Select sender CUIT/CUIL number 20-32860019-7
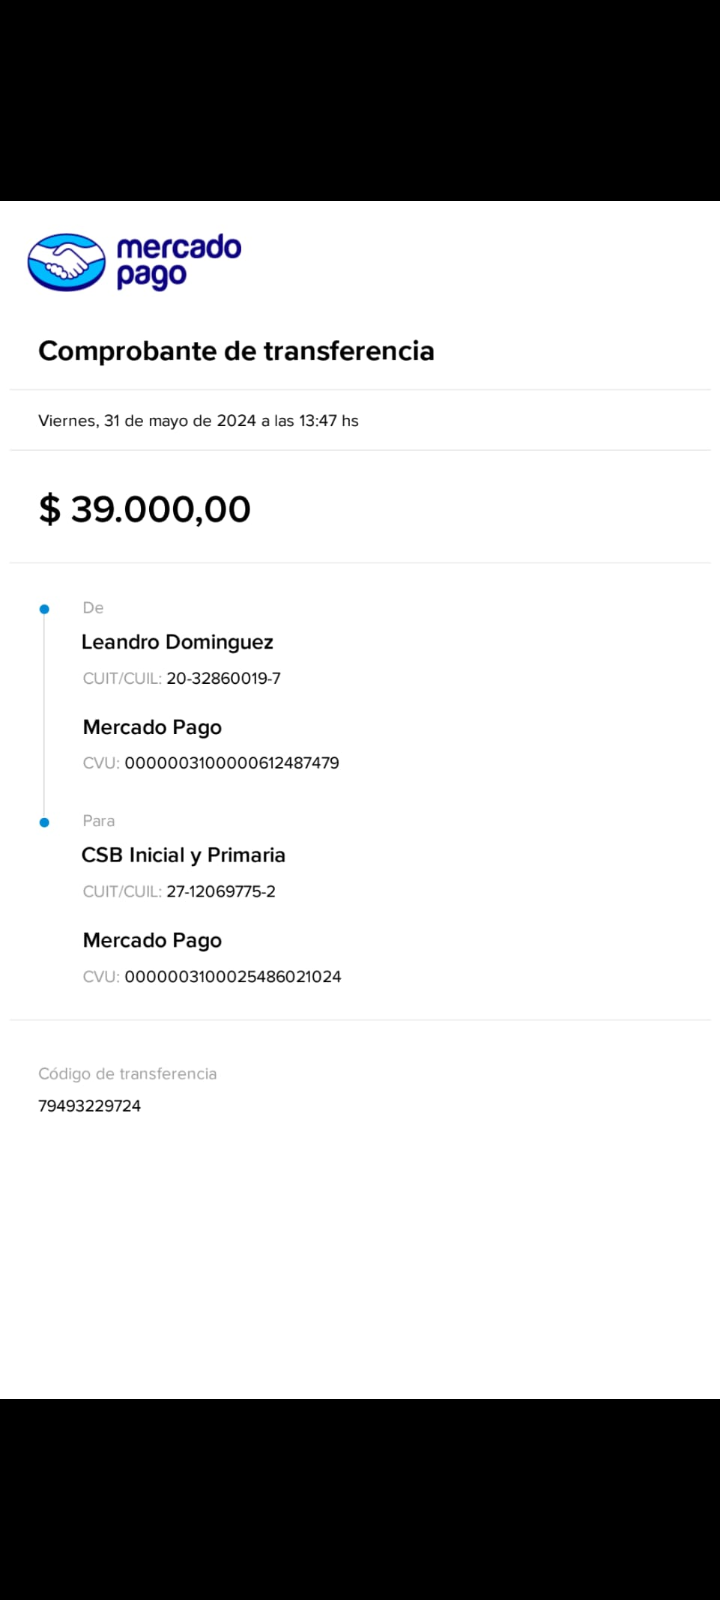This screenshot has height=1600, width=720. tap(223, 679)
